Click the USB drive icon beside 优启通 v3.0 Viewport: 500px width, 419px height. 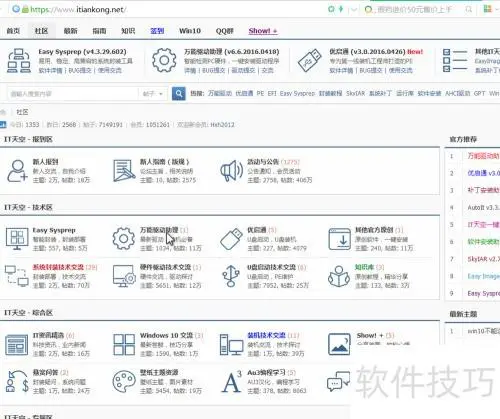pos(310,60)
